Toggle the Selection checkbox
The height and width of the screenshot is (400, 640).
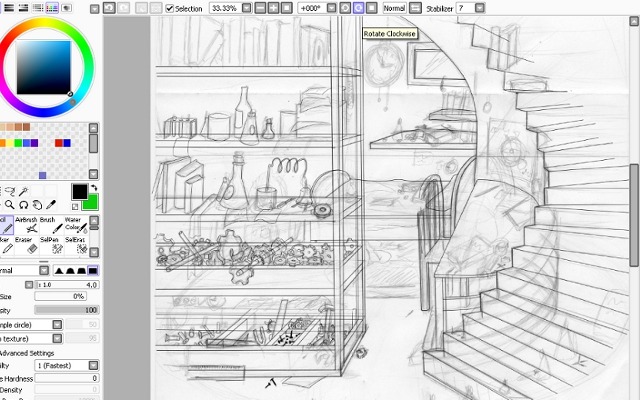[170, 8]
